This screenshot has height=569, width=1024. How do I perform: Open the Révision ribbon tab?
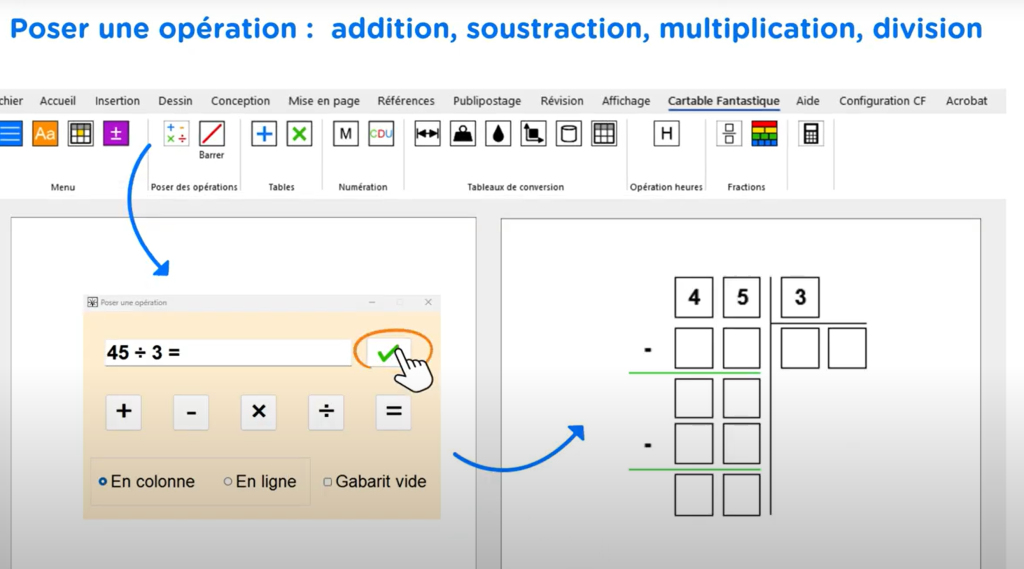pos(562,101)
